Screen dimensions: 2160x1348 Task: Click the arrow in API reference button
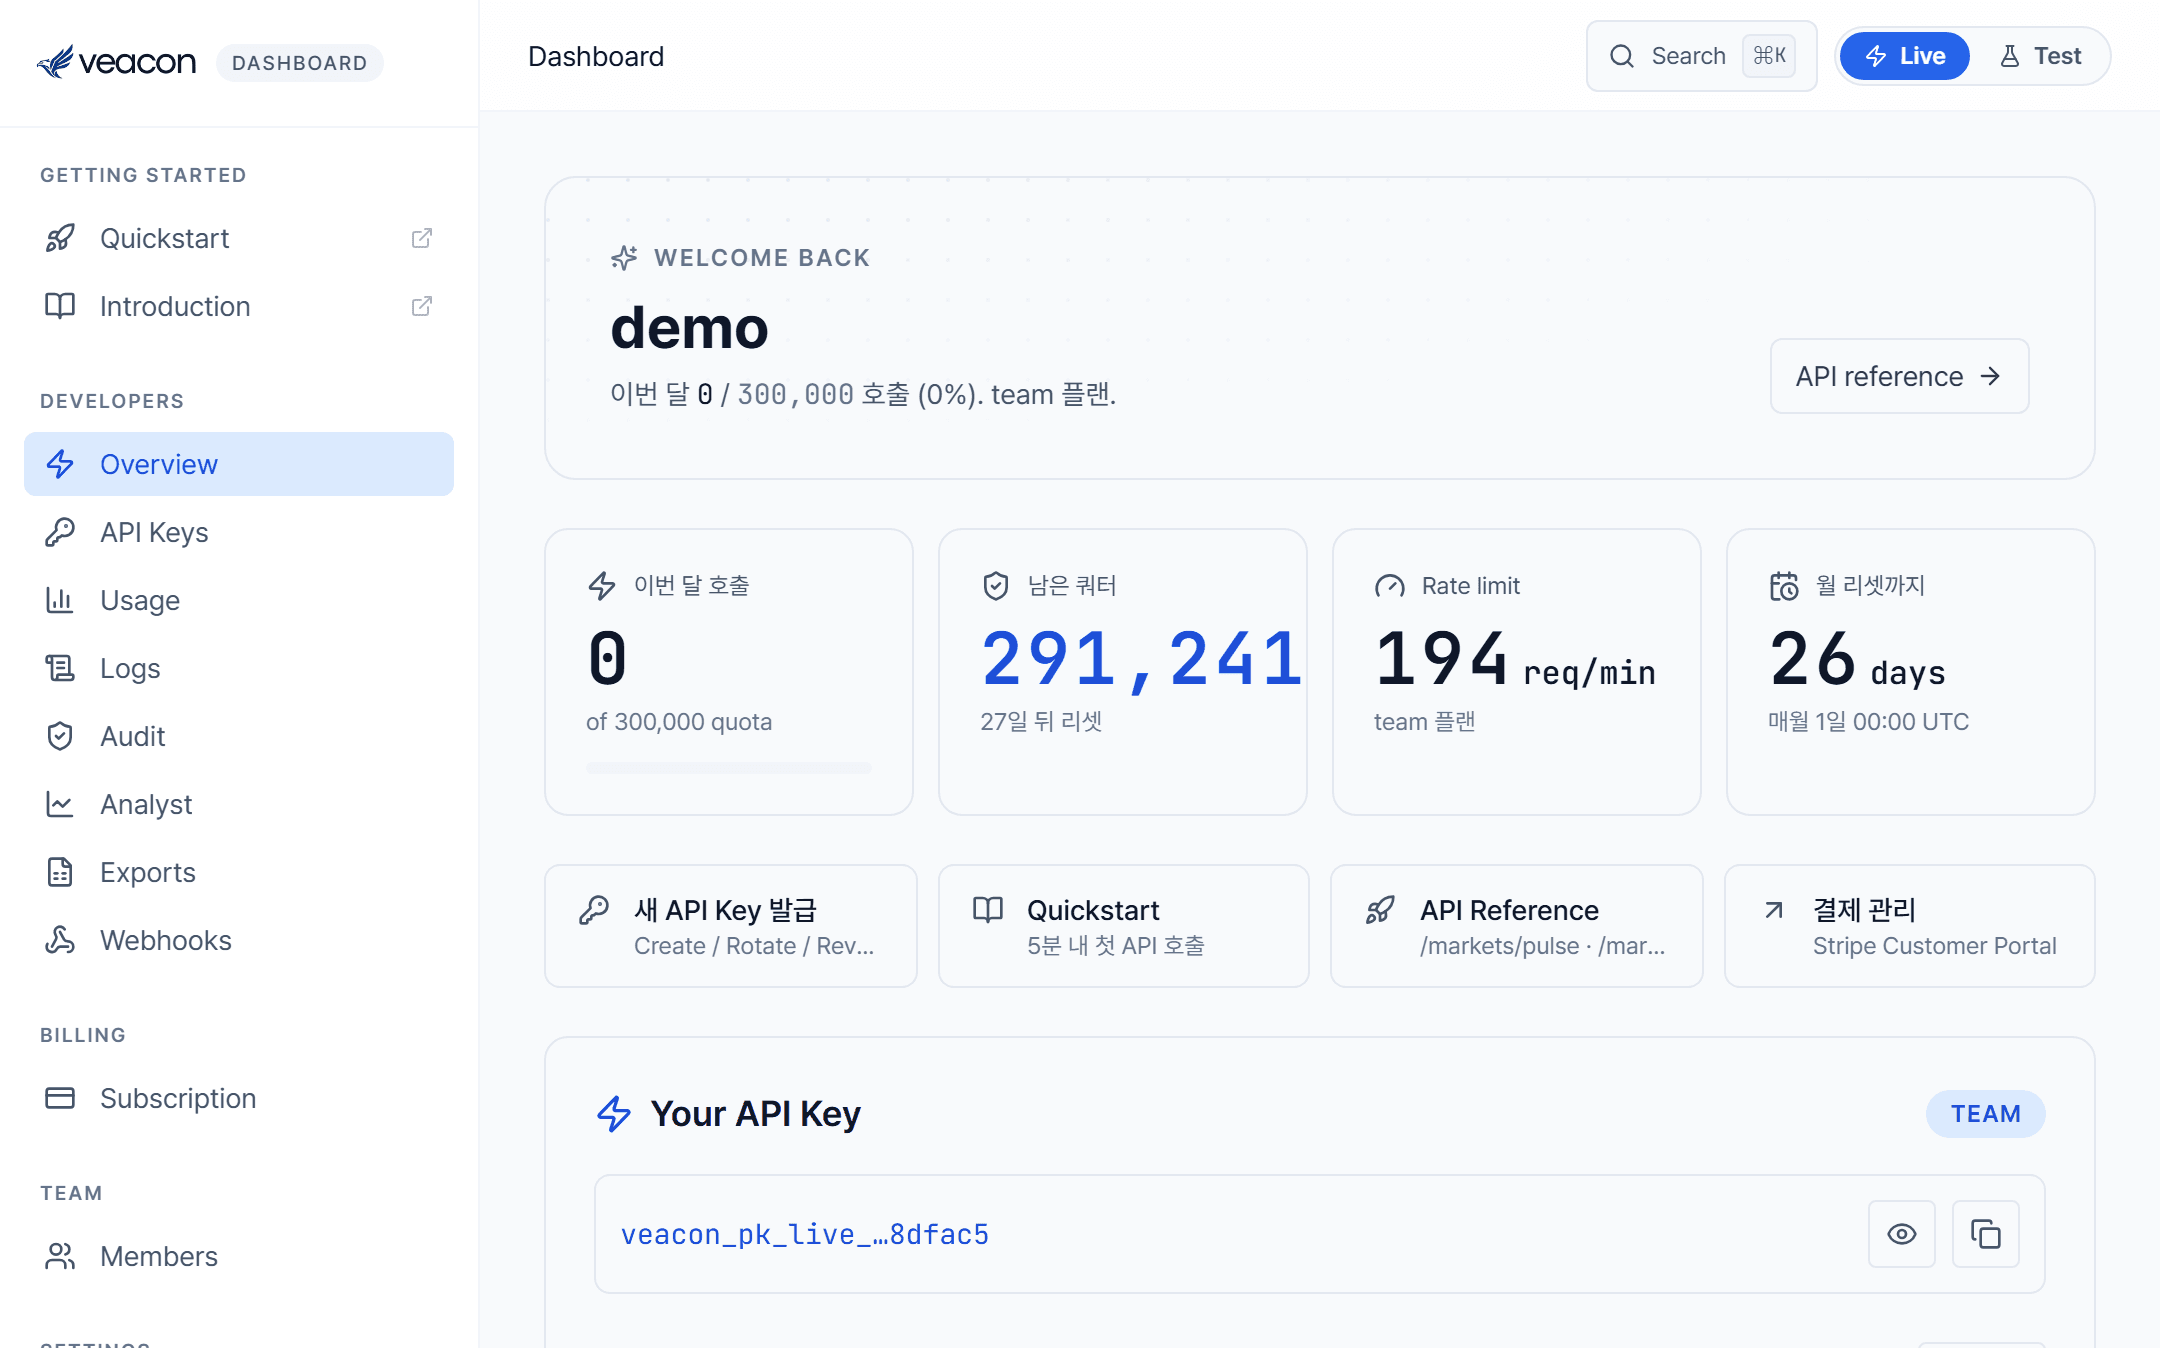[x=1990, y=376]
